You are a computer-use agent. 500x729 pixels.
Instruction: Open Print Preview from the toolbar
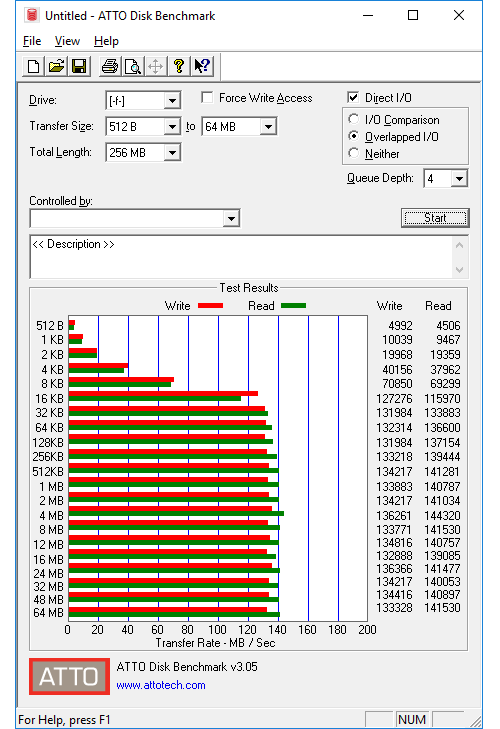click(x=133, y=66)
